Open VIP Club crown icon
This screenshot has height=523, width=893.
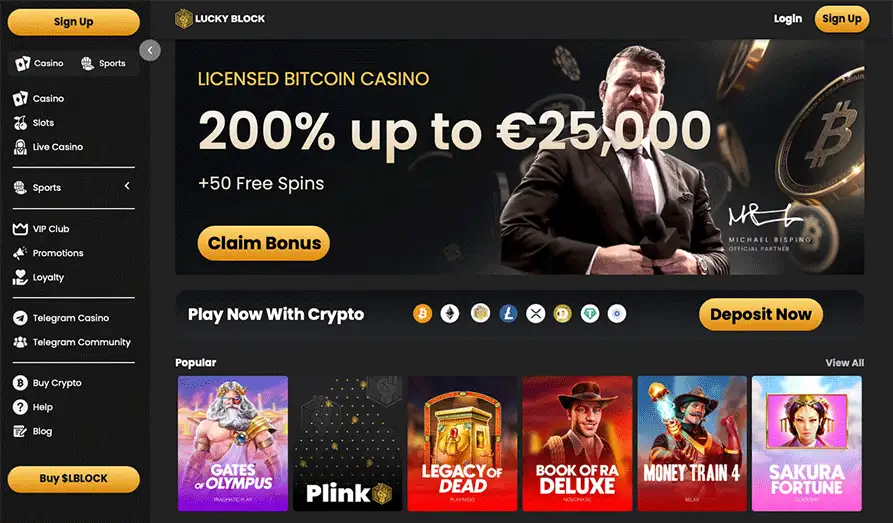pos(21,229)
